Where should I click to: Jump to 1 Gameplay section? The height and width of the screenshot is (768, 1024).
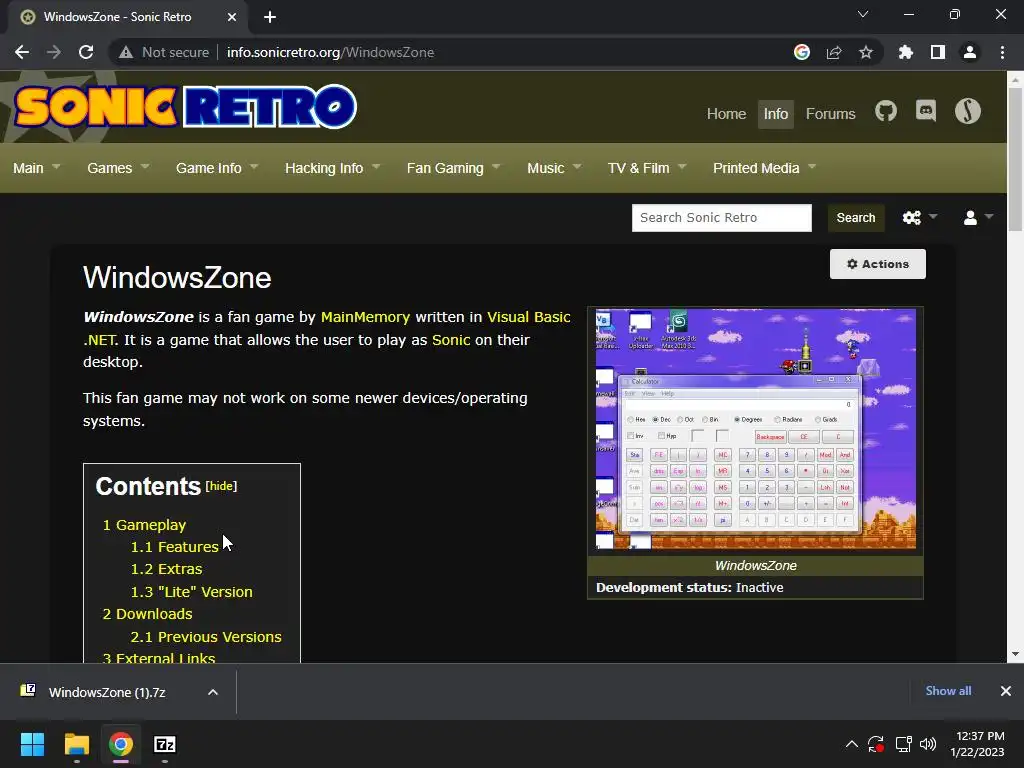tap(144, 524)
